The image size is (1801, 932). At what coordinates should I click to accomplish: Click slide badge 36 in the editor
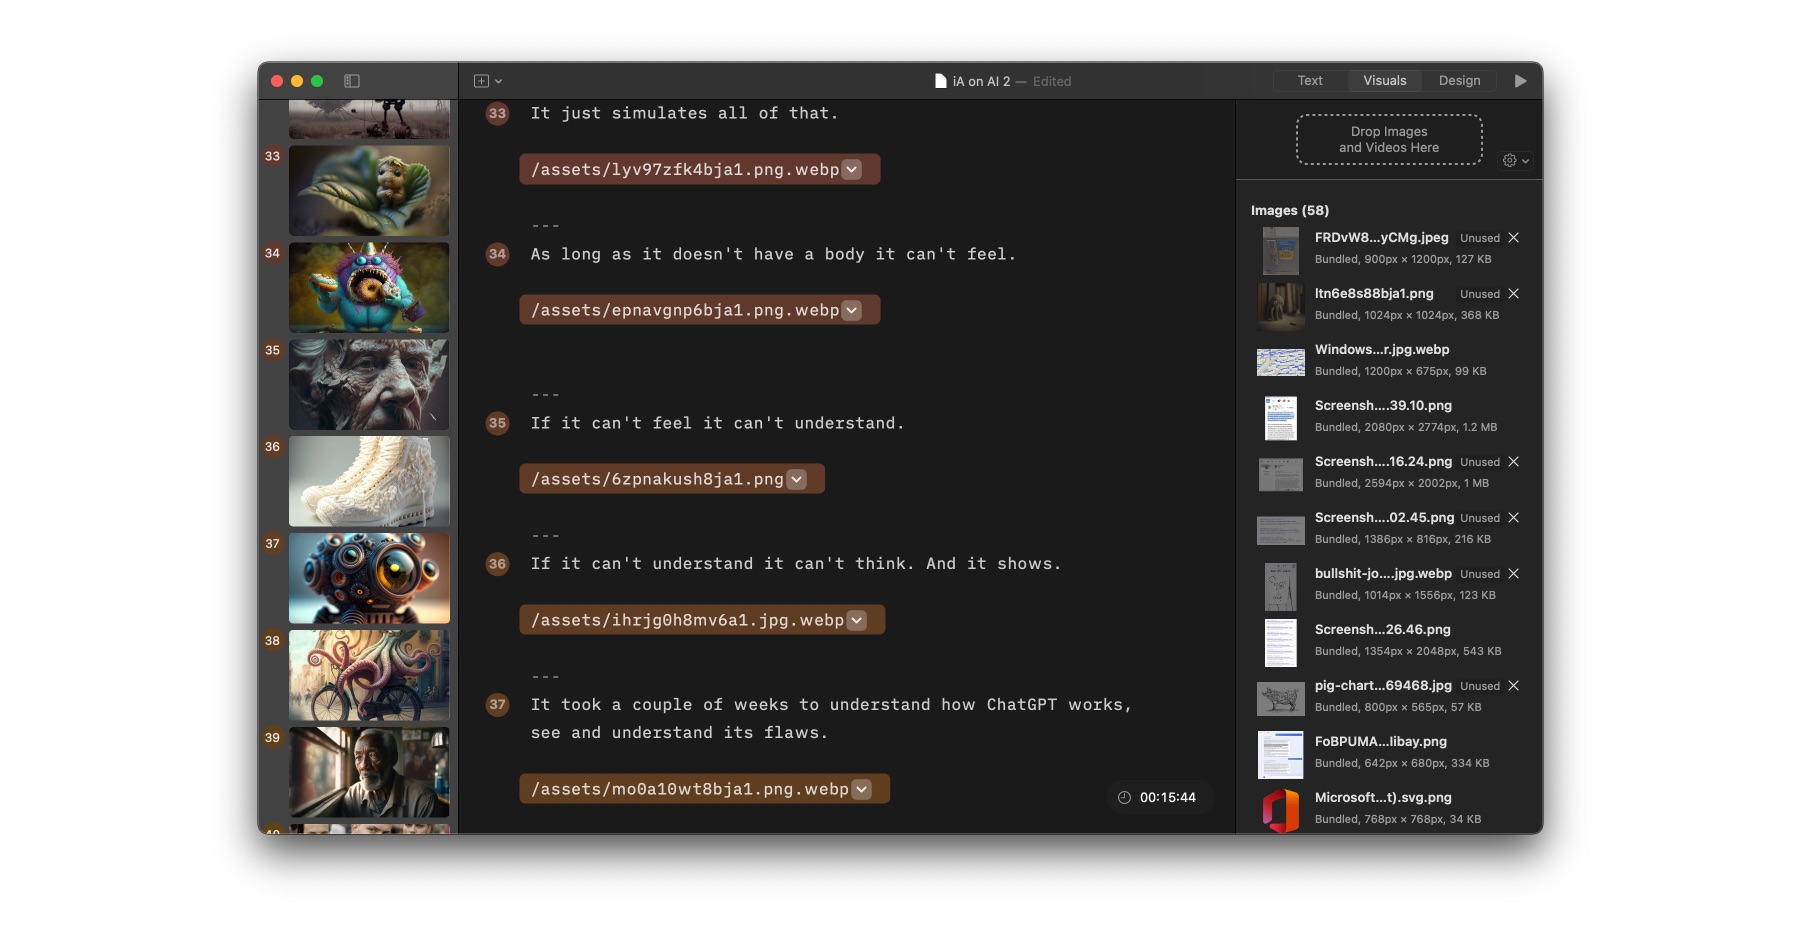497,565
